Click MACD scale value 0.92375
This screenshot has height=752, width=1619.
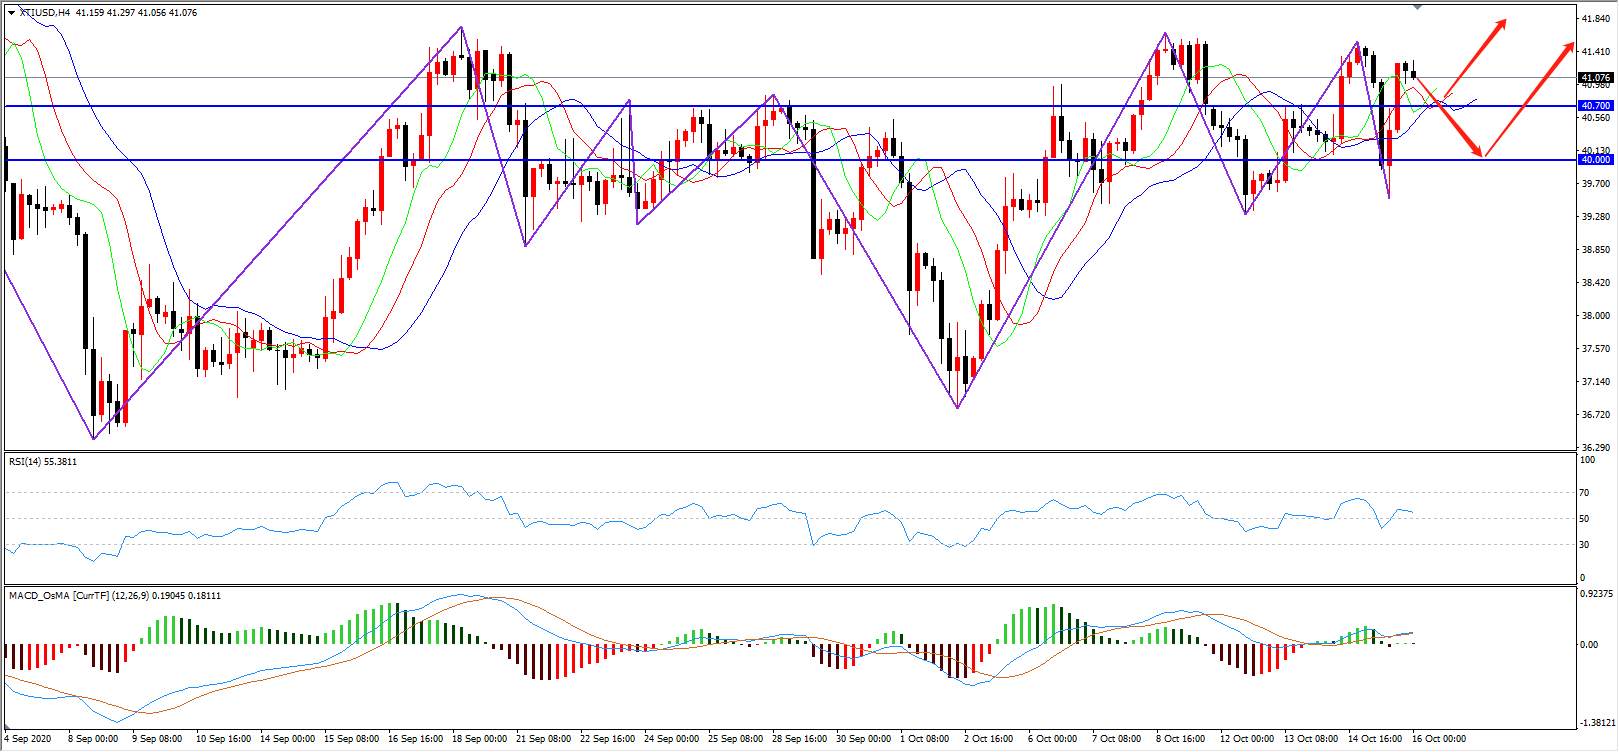(x=1598, y=594)
